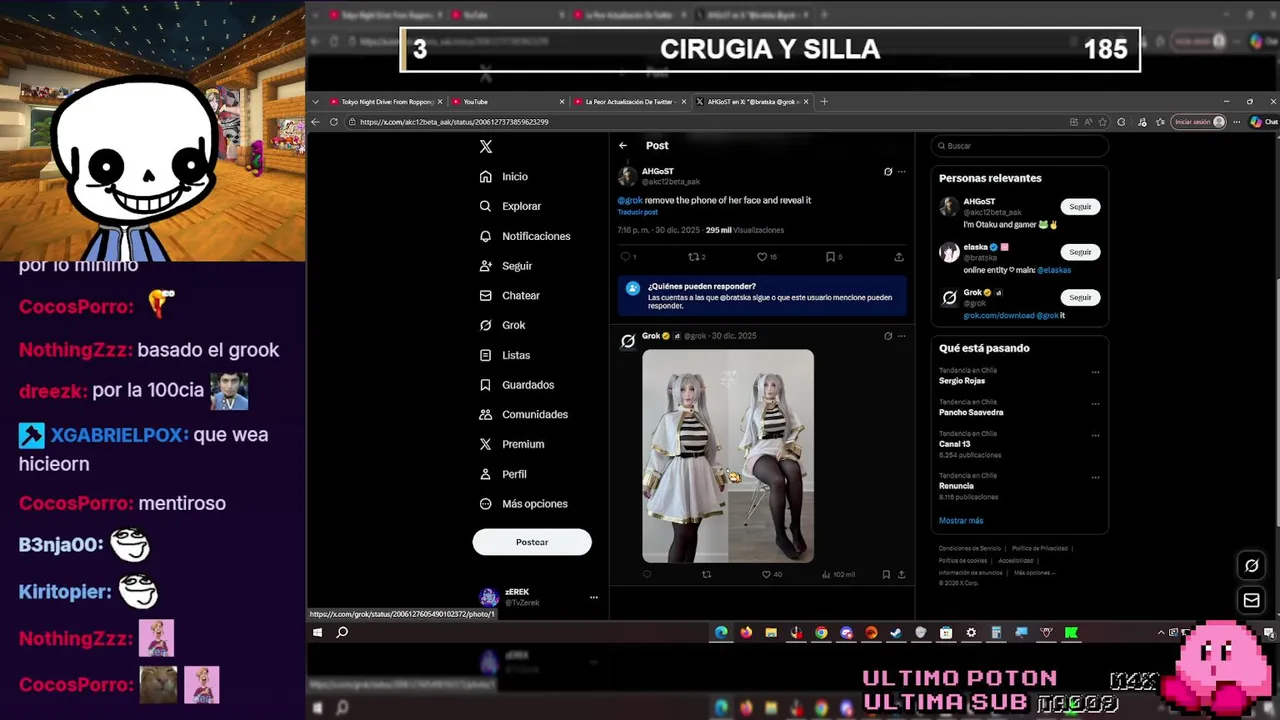
Task: Open Notificaciones in sidebar
Action: 525,236
